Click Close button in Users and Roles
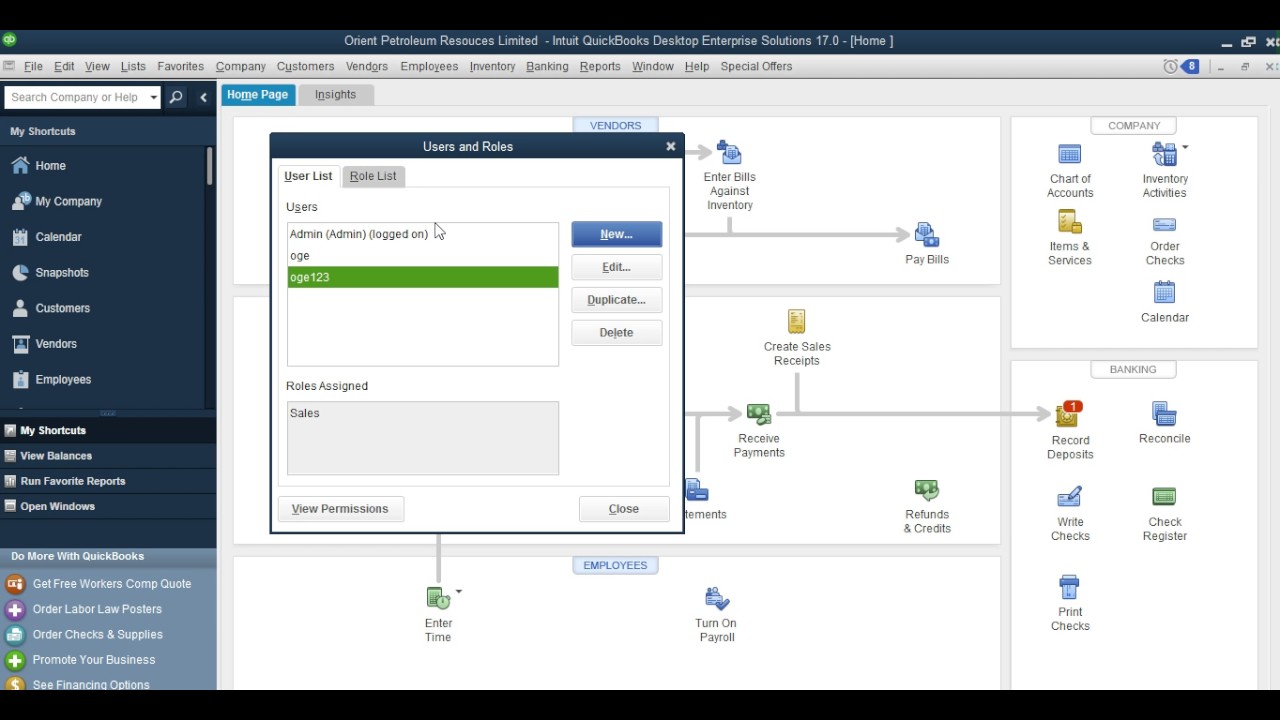 coord(624,509)
